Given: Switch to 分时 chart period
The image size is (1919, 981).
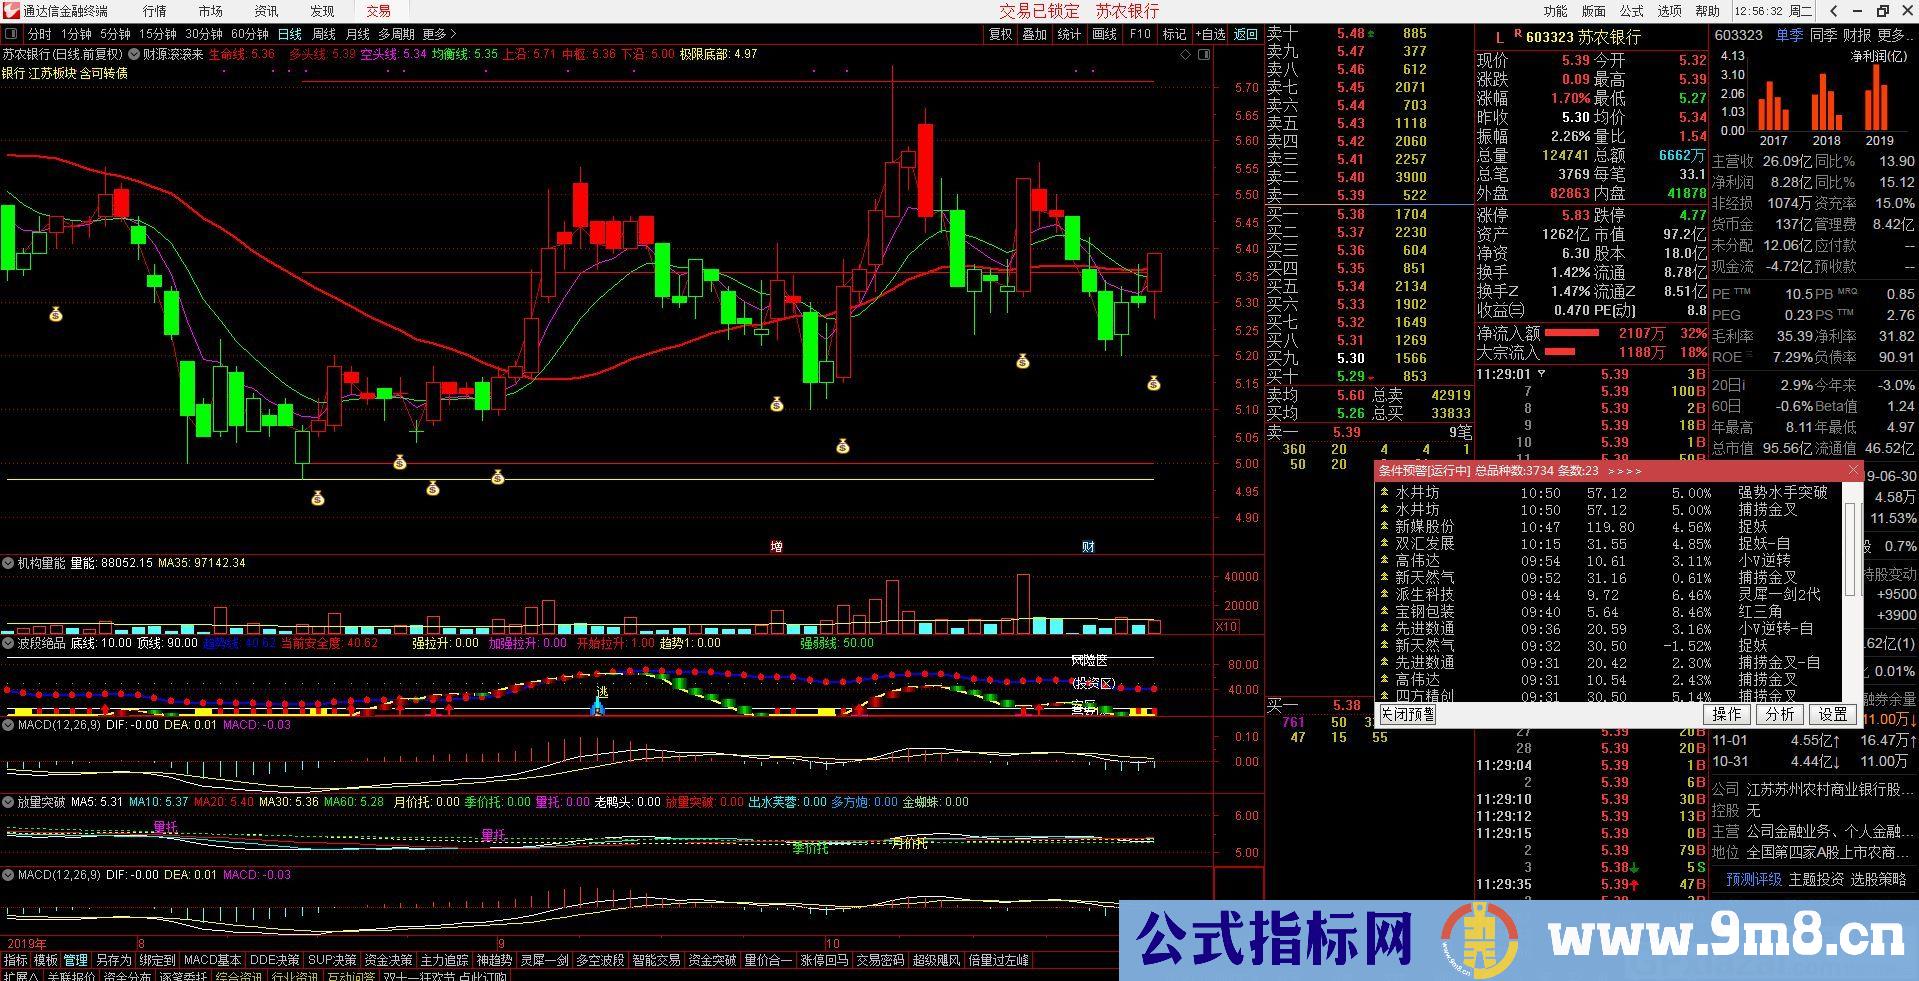Looking at the screenshot, I should [x=39, y=34].
